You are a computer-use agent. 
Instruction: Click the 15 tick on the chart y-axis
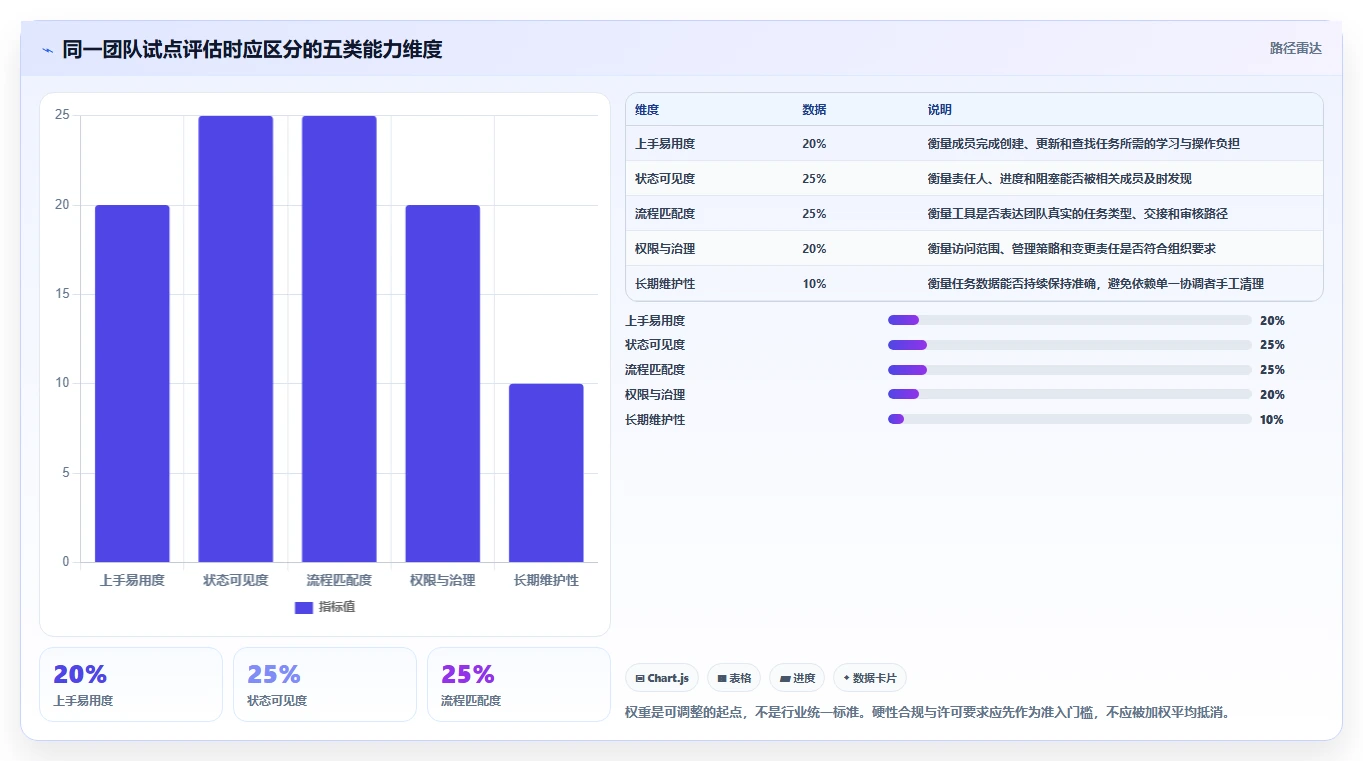[x=62, y=294]
